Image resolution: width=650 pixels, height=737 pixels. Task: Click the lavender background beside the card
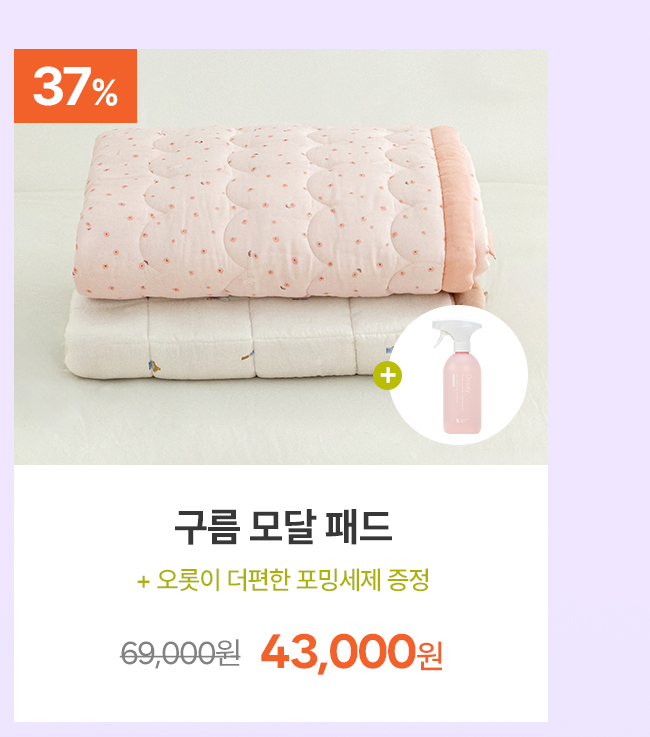(x=599, y=376)
